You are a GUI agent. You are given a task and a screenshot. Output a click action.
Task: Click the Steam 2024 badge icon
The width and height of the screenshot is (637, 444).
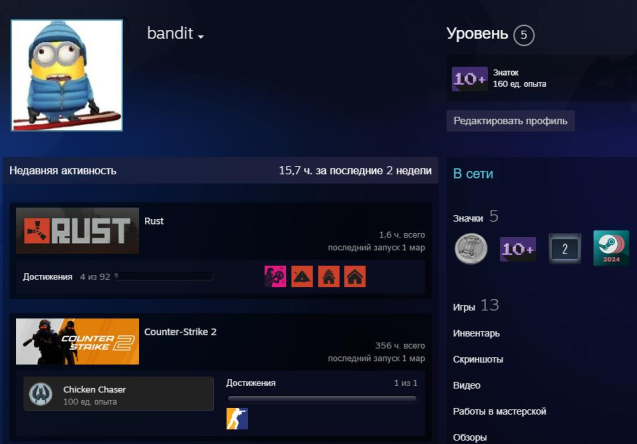click(x=611, y=248)
